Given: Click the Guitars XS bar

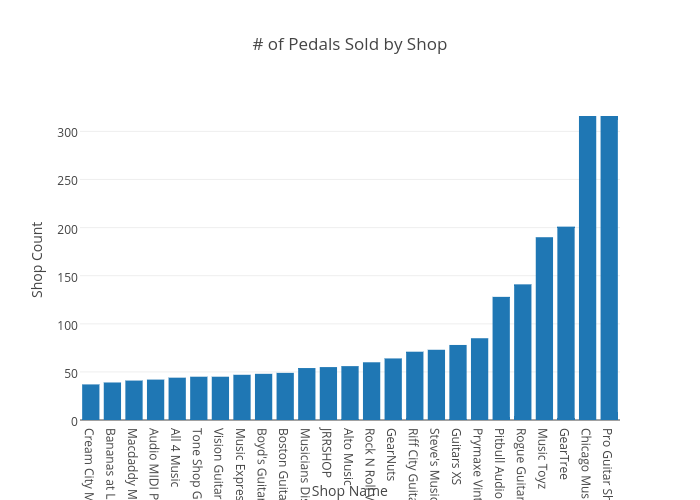Looking at the screenshot, I should (x=458, y=382).
